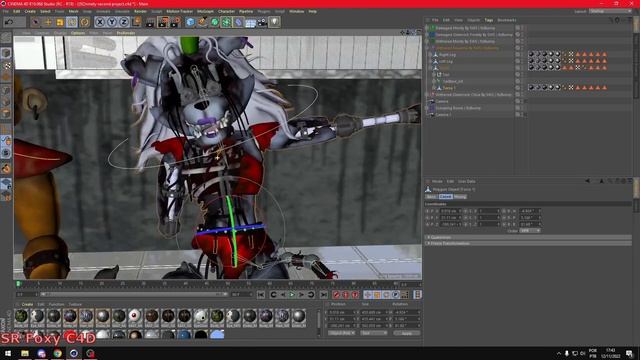This screenshot has height=360, width=640.
Task: Play the animation forward
Action: [292, 295]
